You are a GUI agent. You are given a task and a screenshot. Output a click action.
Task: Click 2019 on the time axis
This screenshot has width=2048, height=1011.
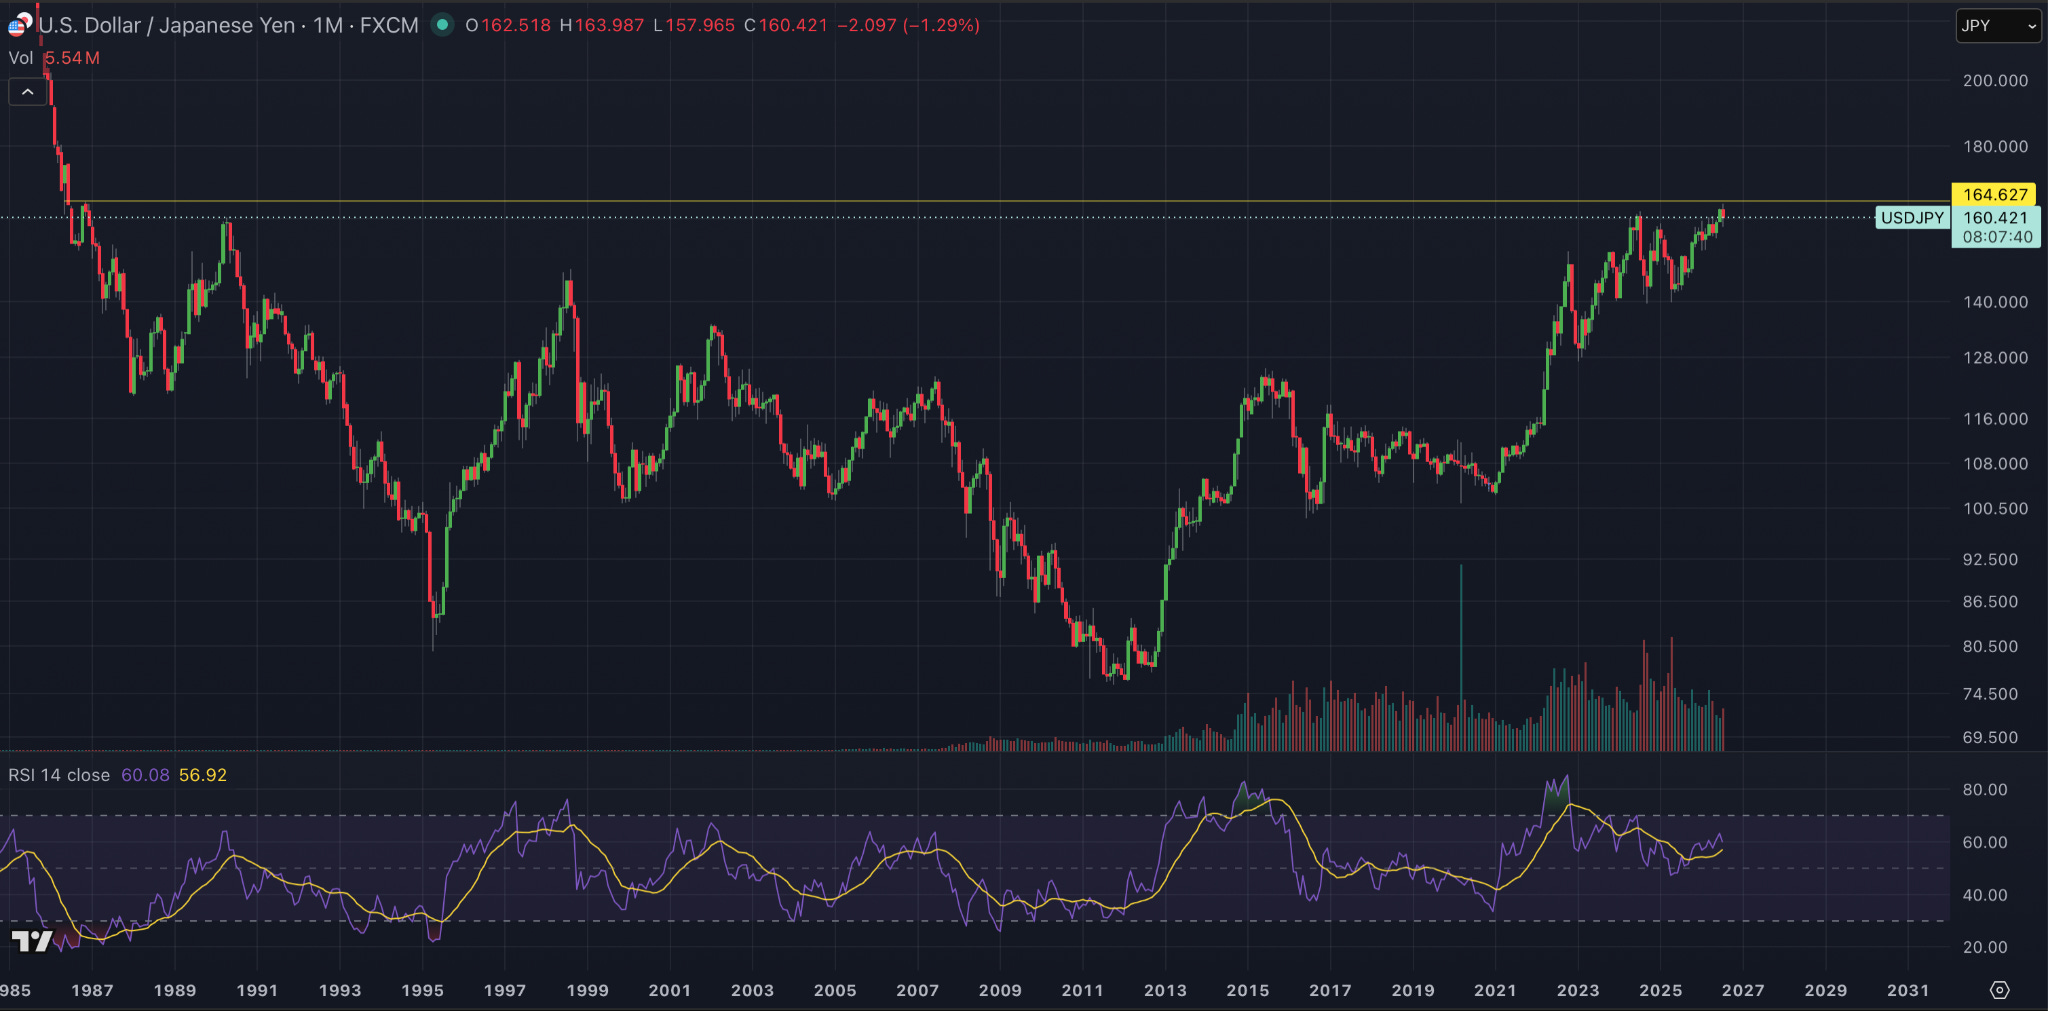1413,990
